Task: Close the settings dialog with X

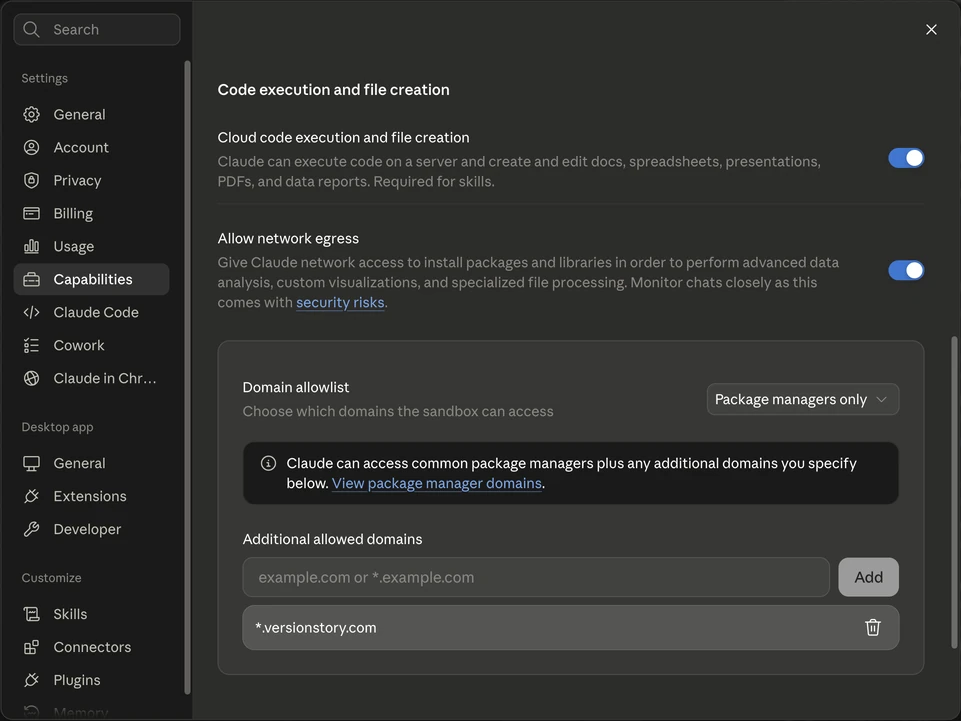Action: pos(931,29)
